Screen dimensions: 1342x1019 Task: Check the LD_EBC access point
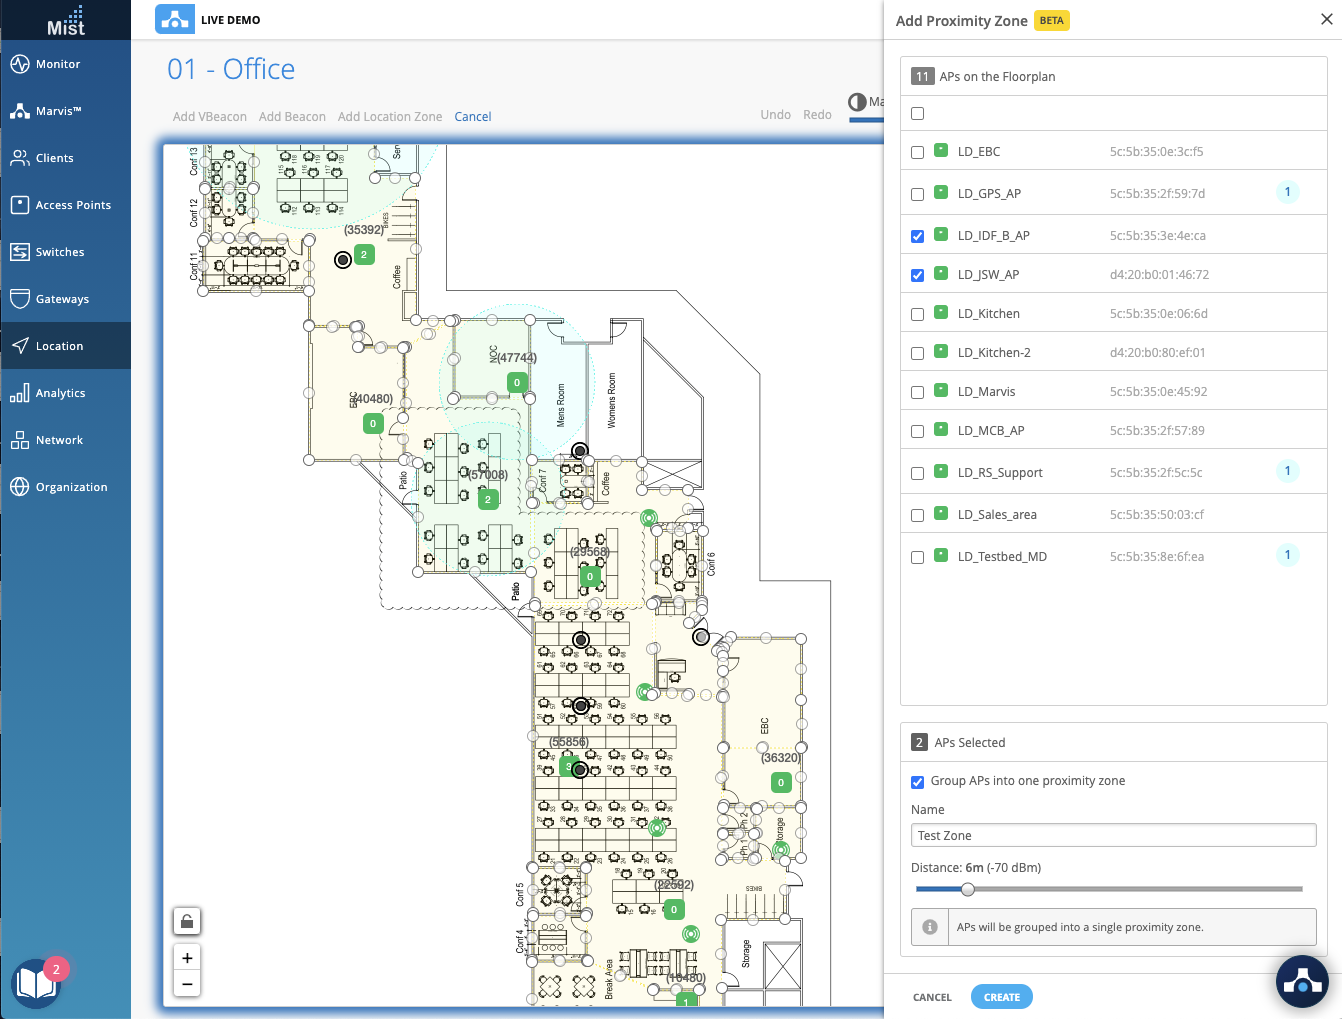point(917,153)
